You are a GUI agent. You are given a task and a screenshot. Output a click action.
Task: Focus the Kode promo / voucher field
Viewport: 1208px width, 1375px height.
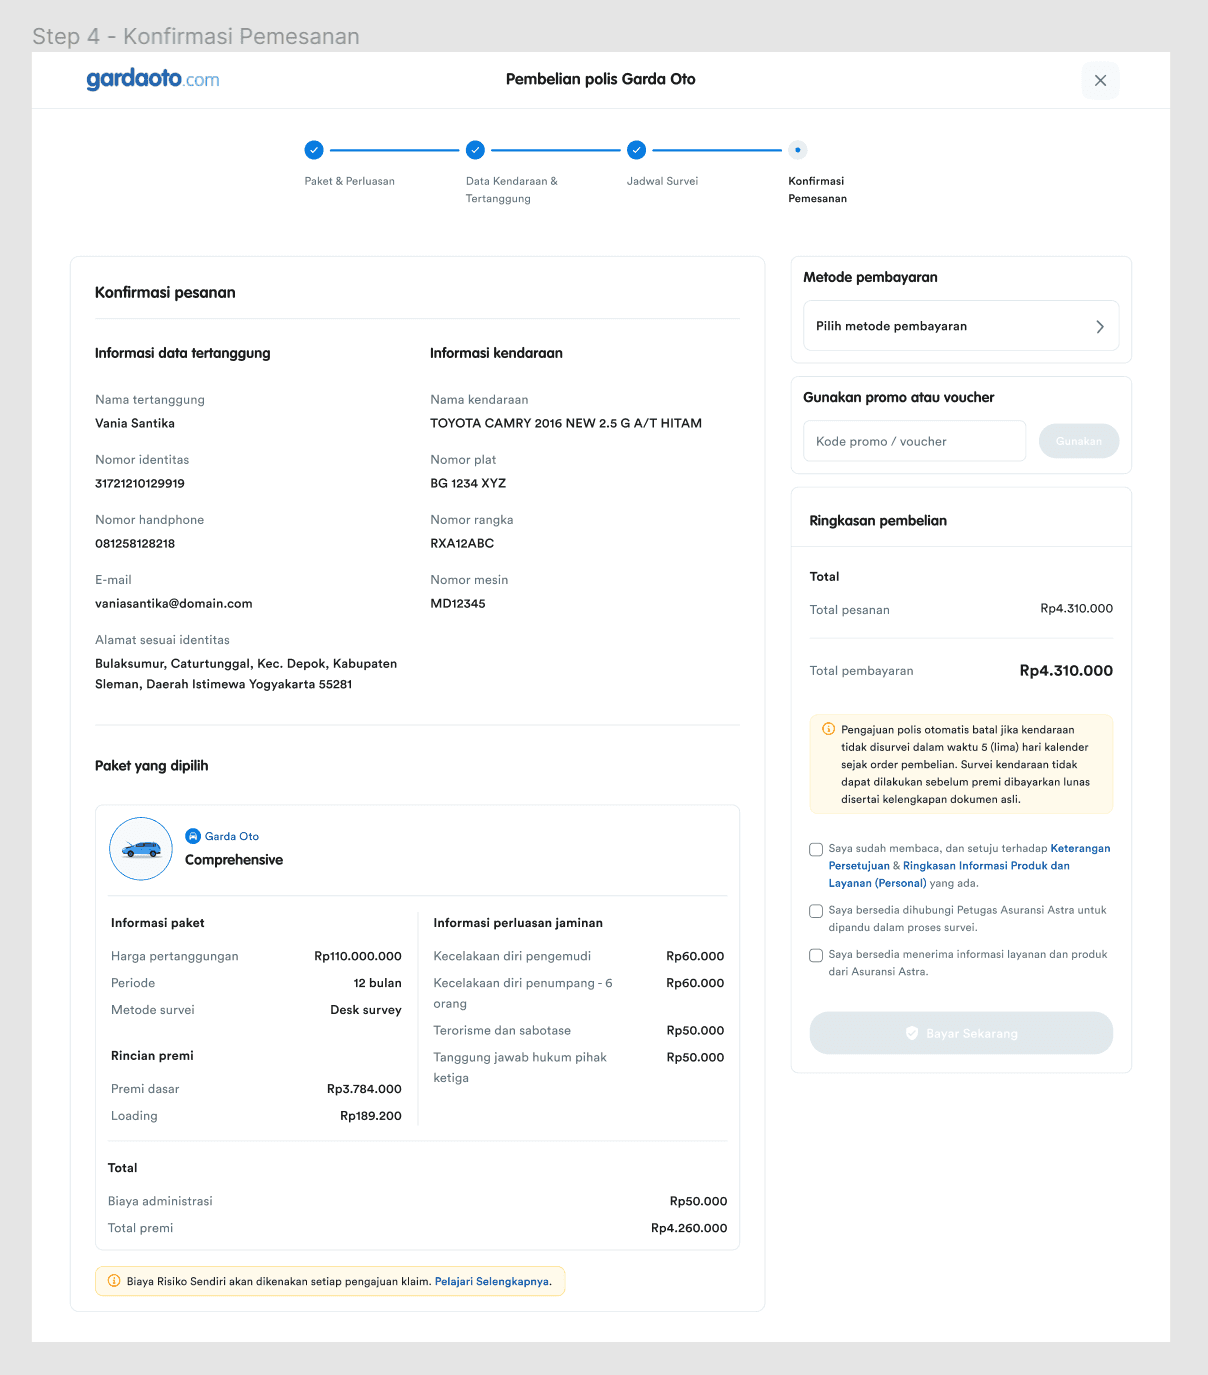(914, 441)
